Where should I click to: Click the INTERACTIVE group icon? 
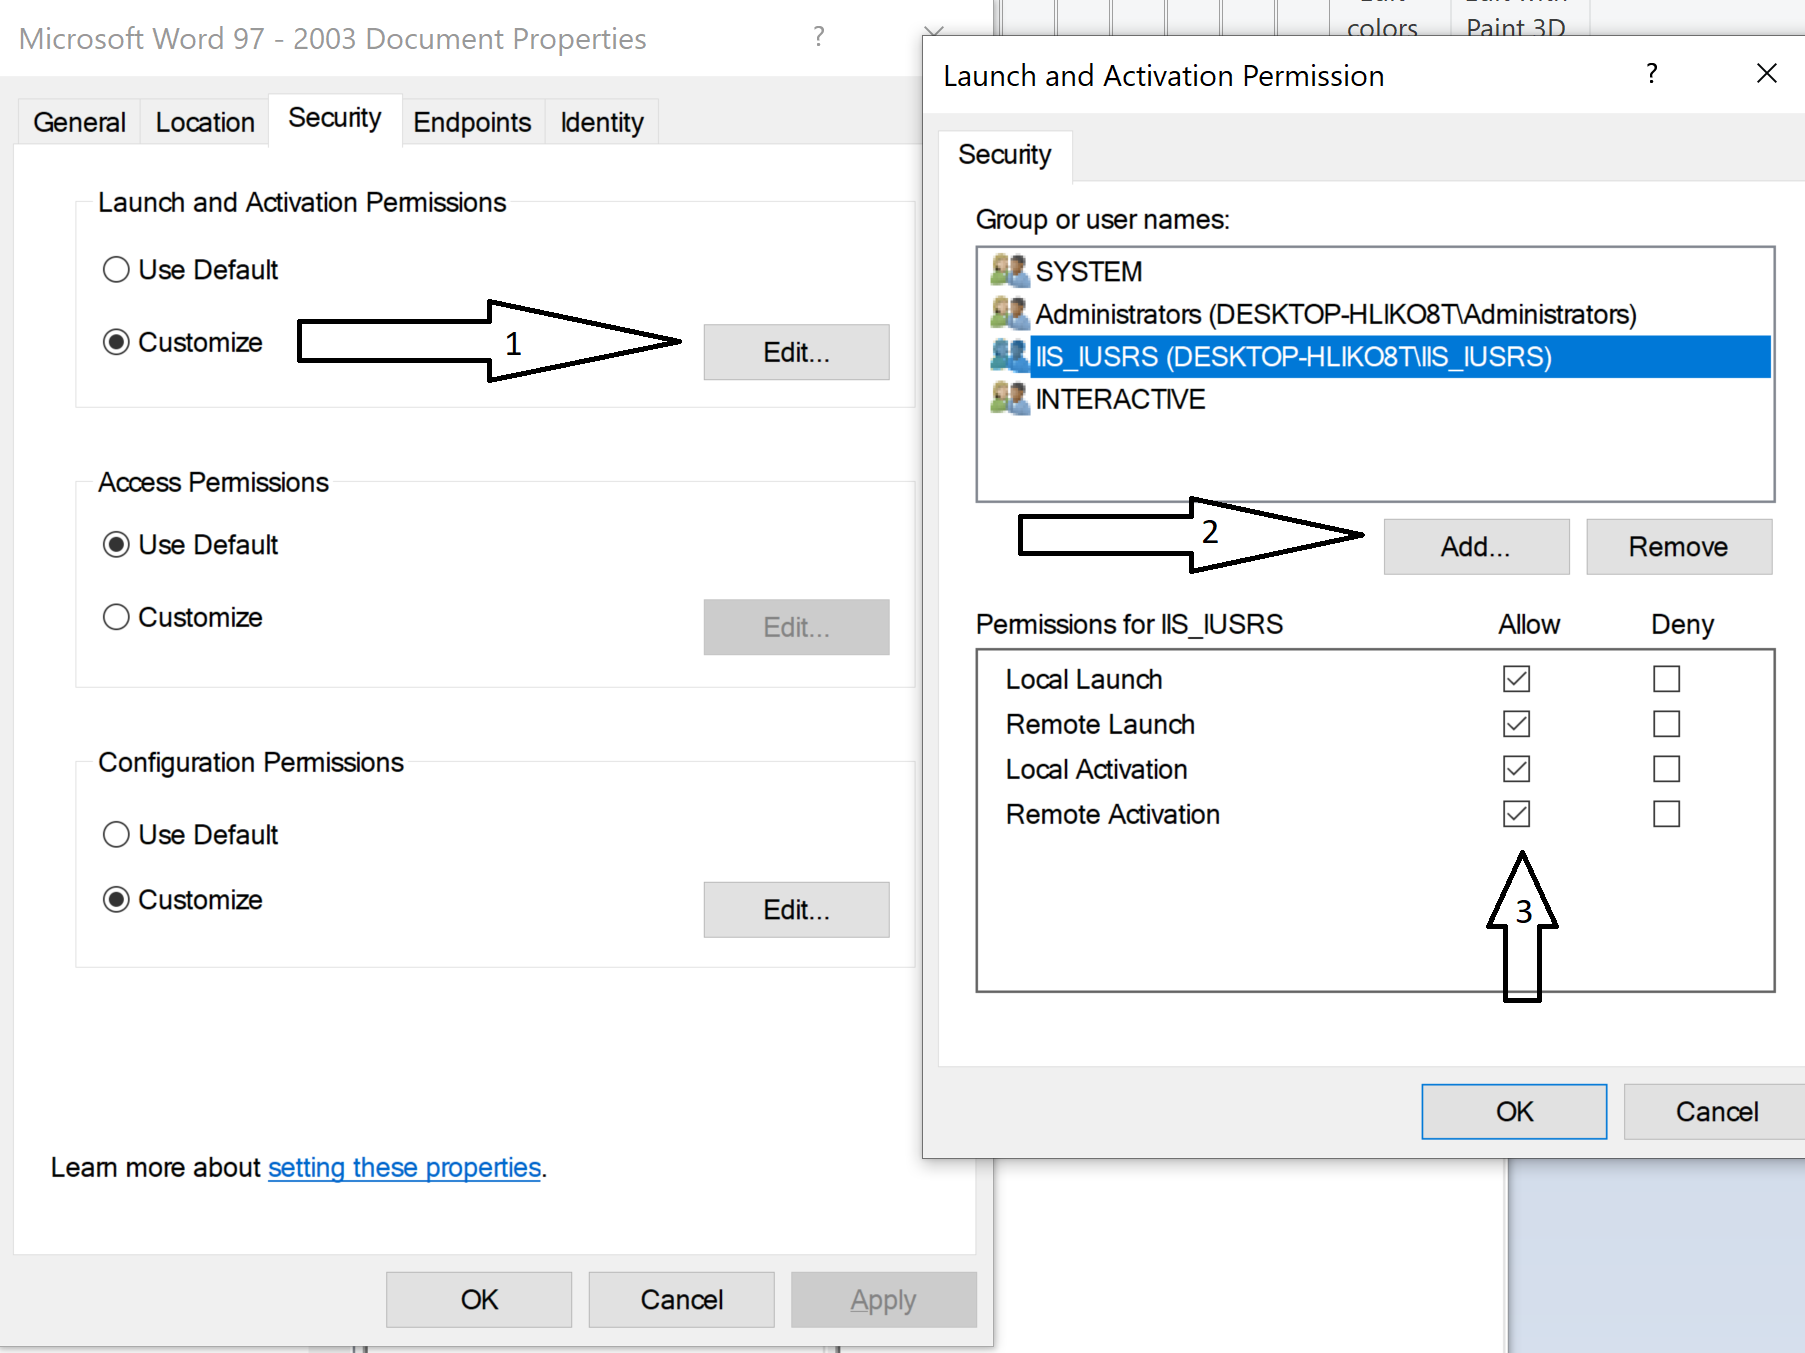1009,399
